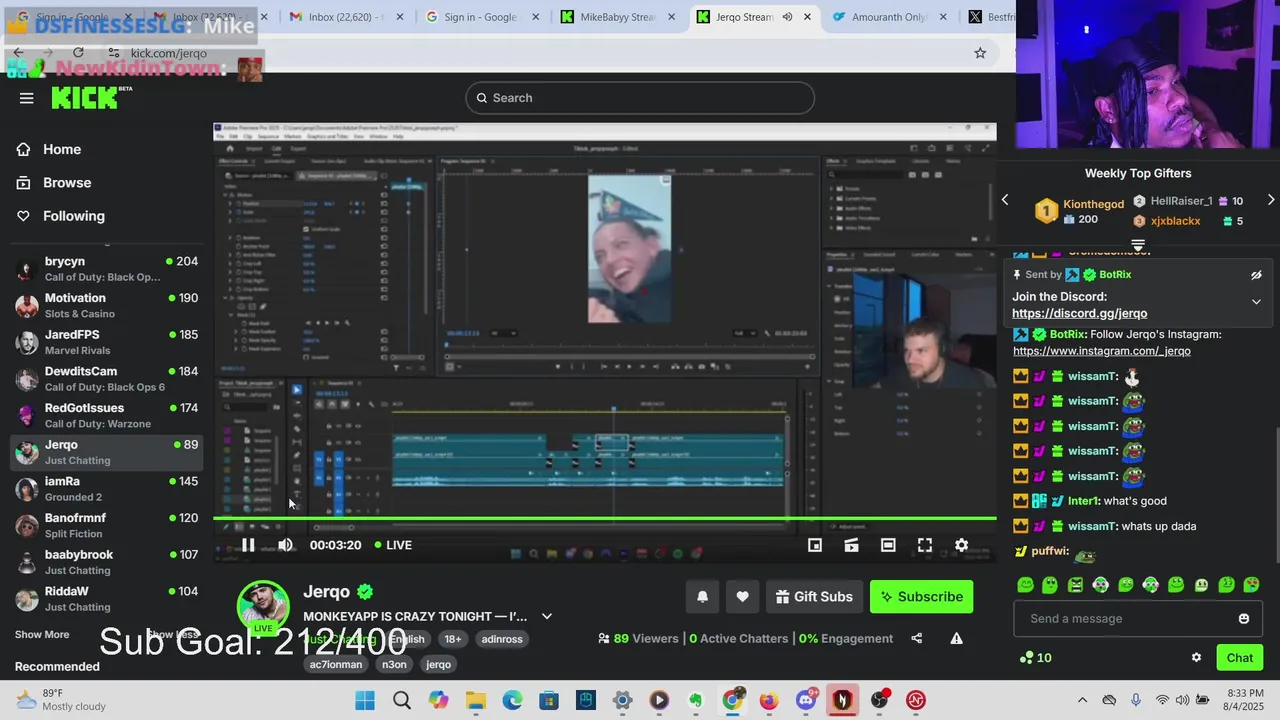The image size is (1280, 720).
Task: Pause the Jerqo stream video
Action: [x=248, y=545]
